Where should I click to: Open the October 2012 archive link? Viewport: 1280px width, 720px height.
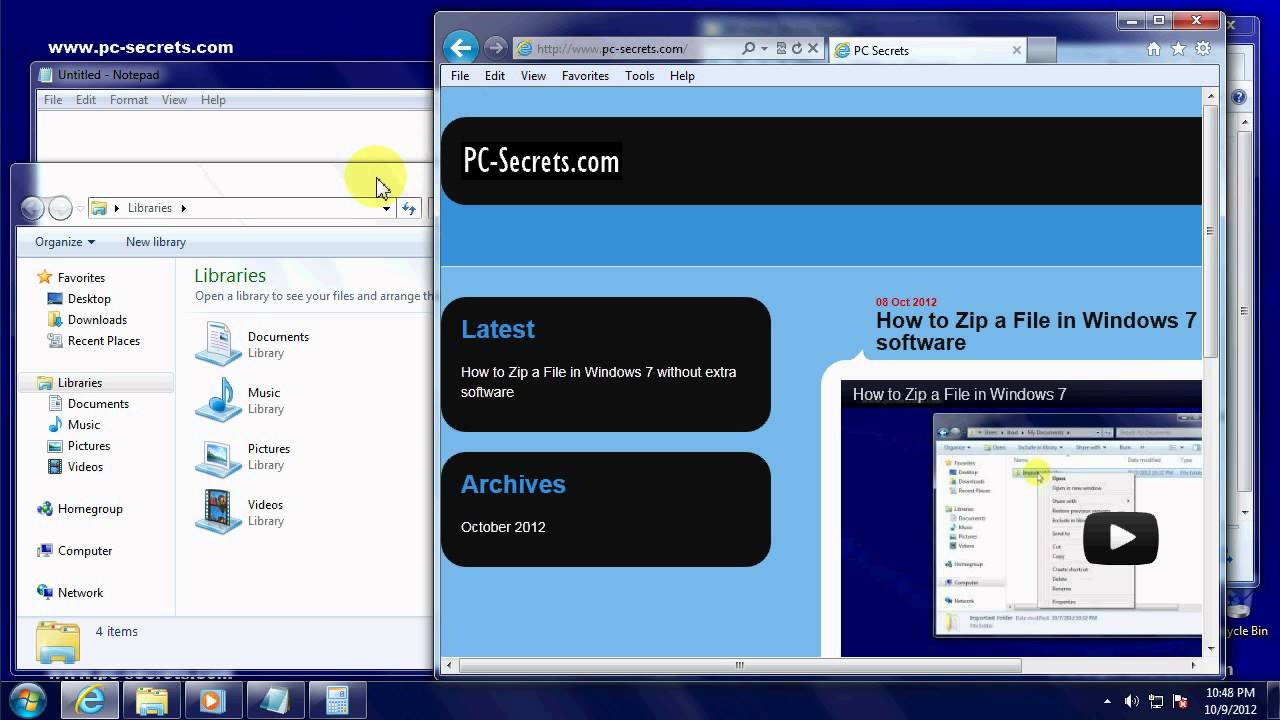click(503, 527)
